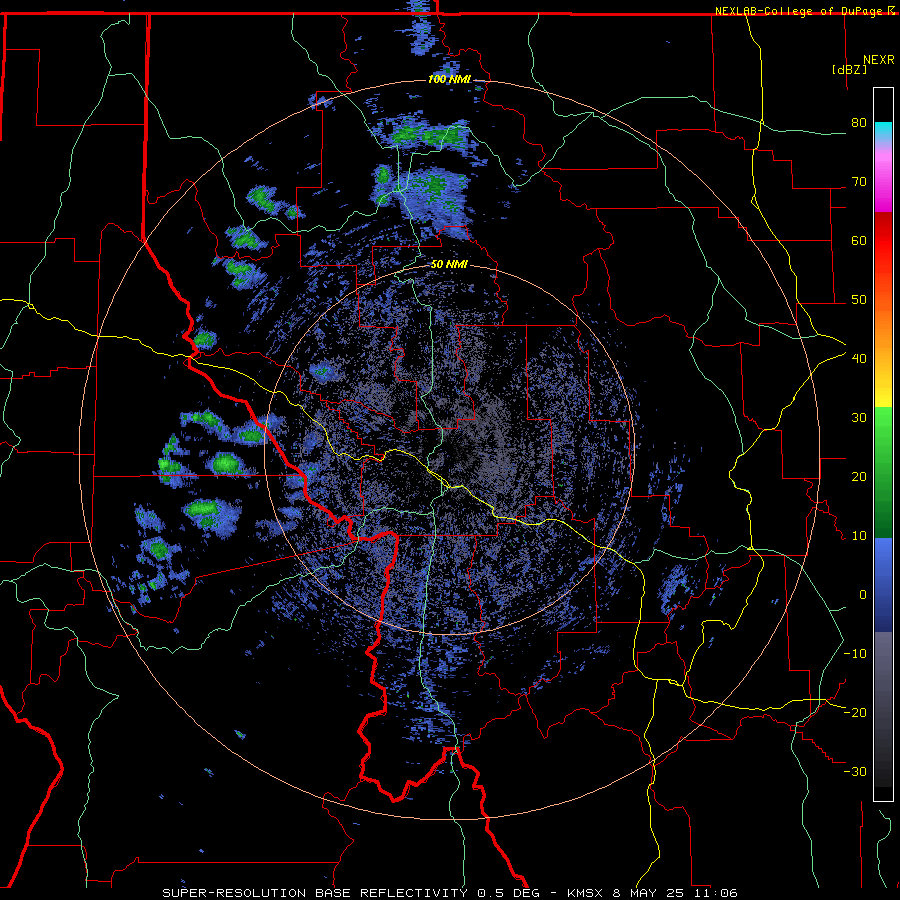Click the 30 value on dBZ scale
The image size is (900, 900).
pos(859,418)
